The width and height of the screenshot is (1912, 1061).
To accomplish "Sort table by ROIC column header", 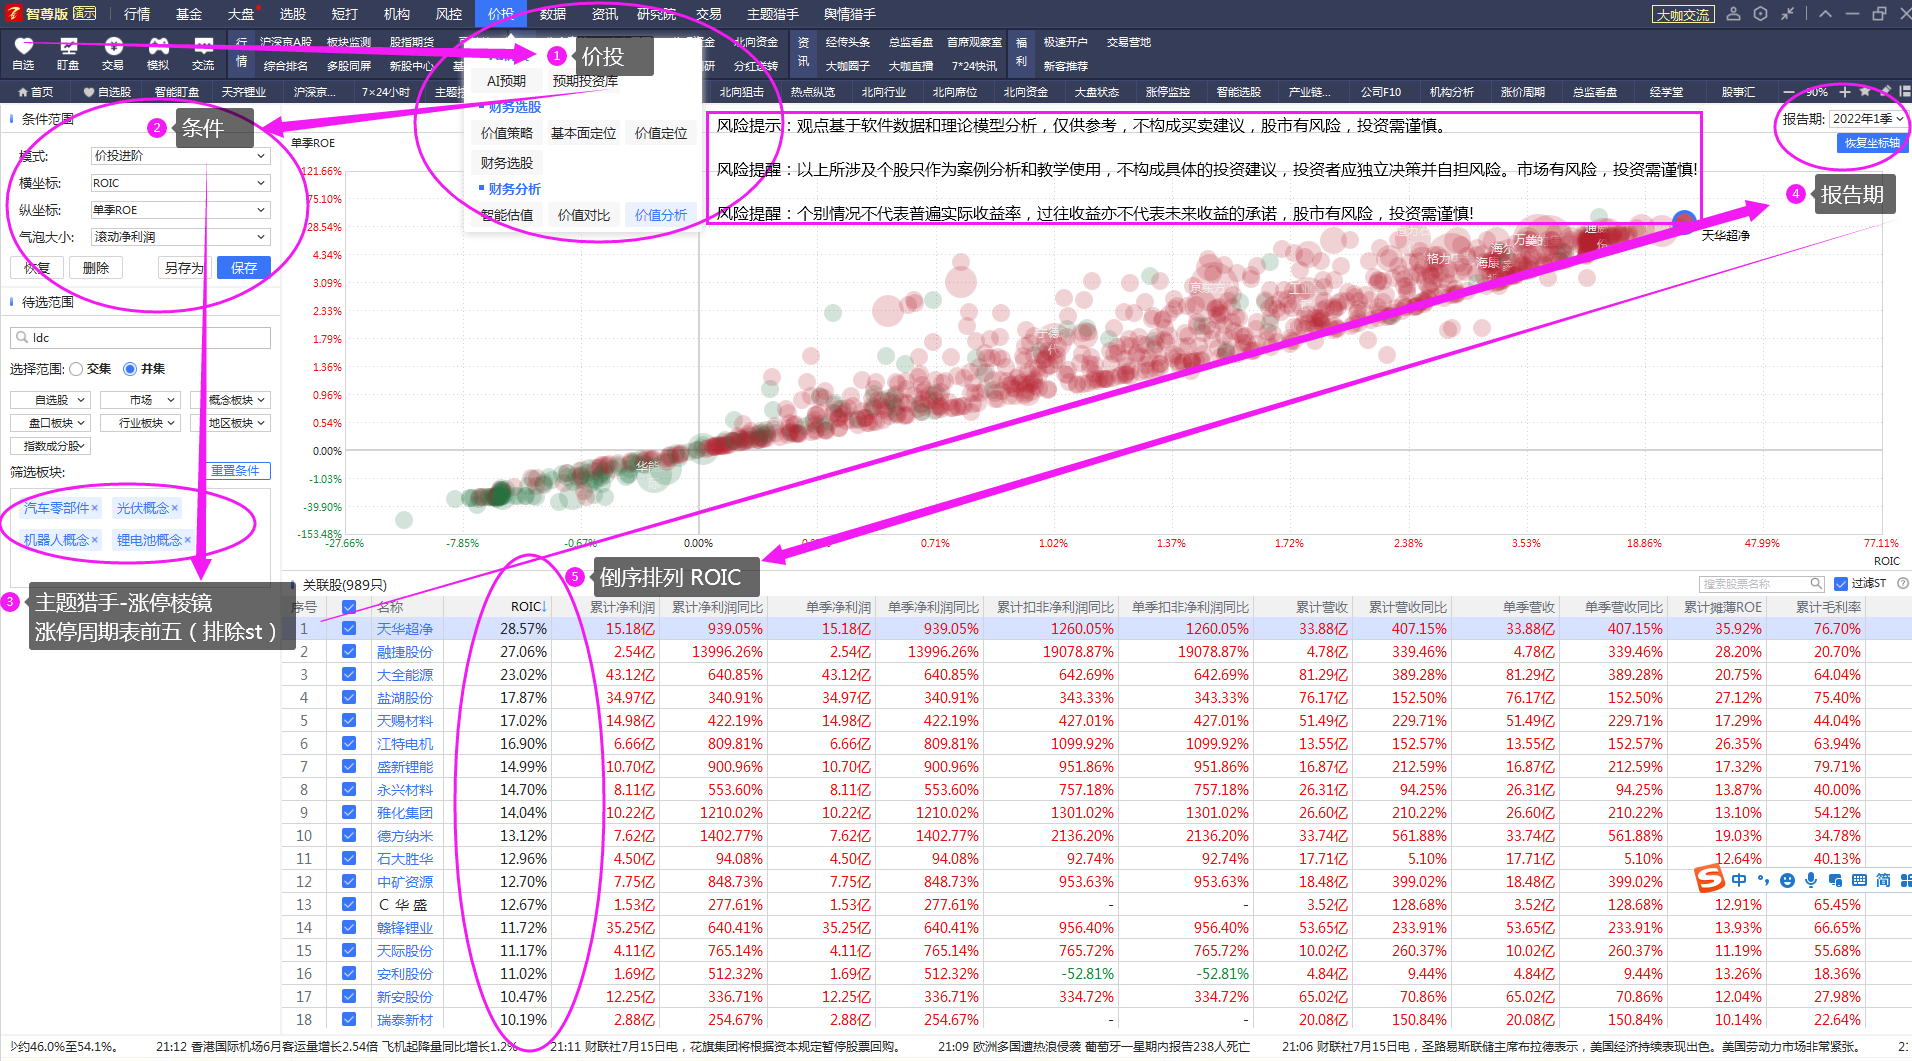I will [x=528, y=607].
